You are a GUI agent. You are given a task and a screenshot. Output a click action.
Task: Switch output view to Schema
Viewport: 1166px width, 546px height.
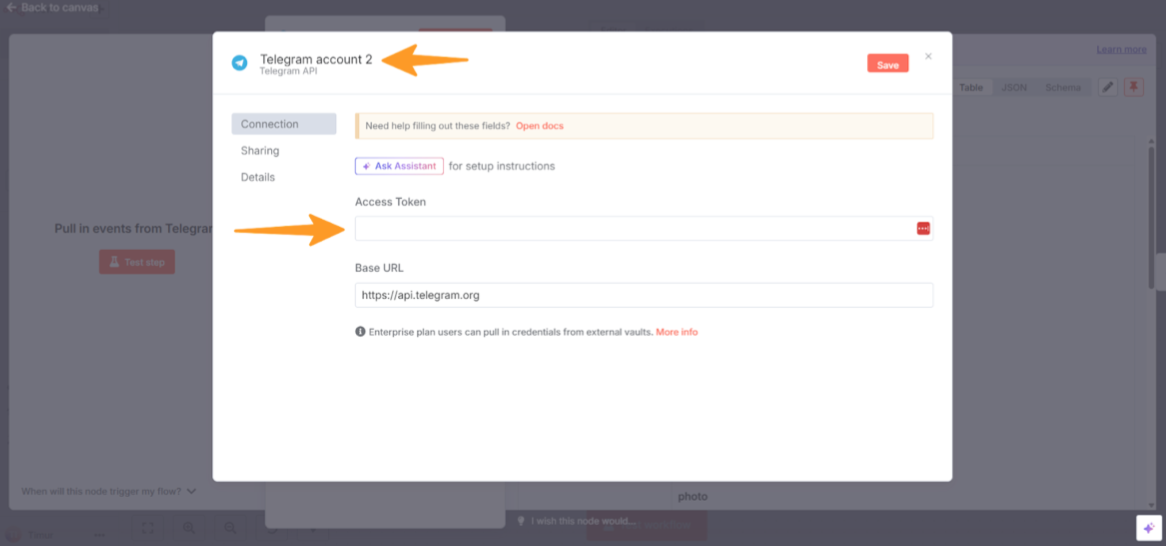1063,87
